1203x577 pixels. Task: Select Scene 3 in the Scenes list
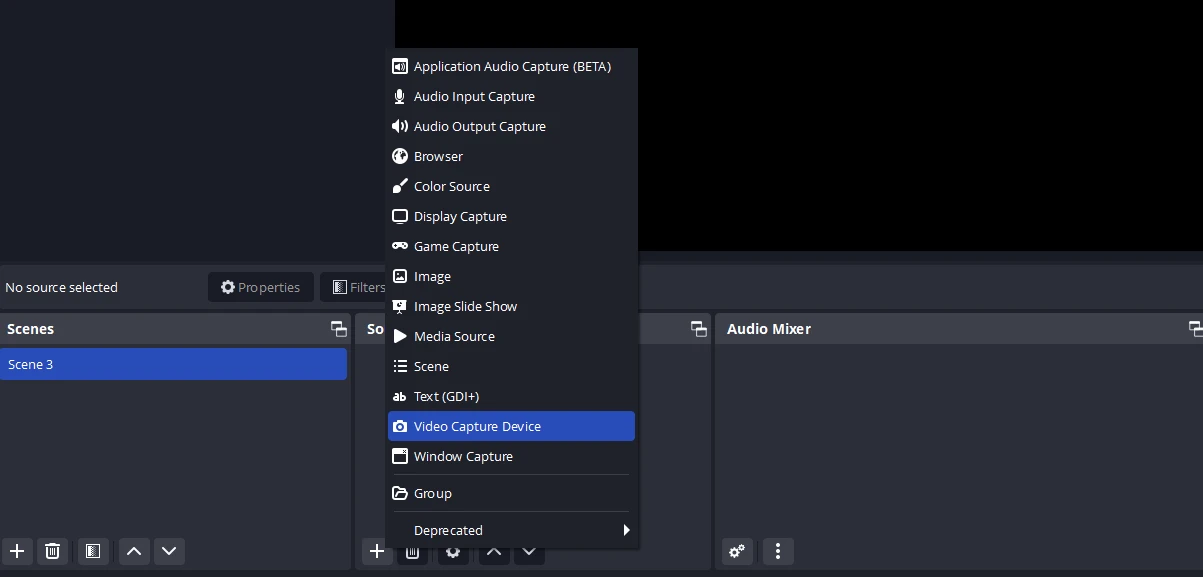point(173,364)
